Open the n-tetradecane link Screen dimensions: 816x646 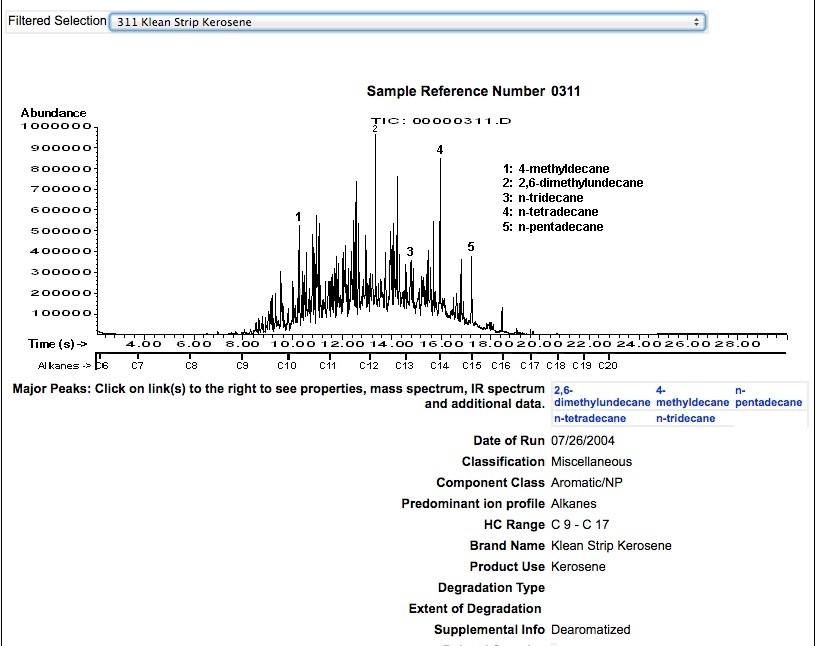coord(590,418)
